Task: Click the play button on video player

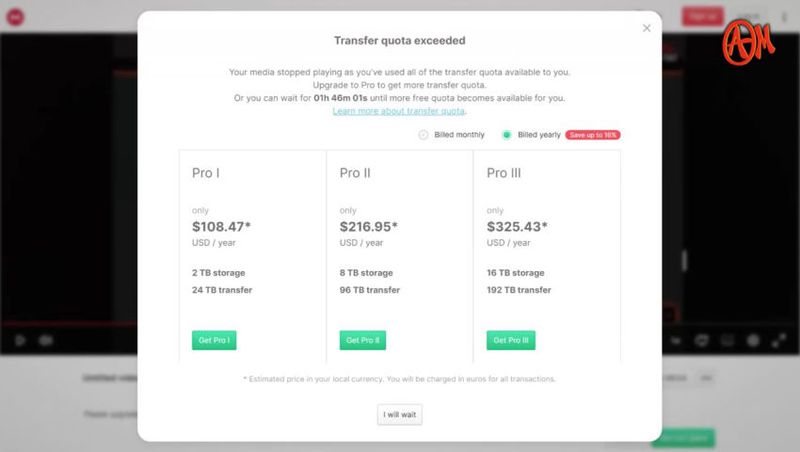Action: pos(20,340)
